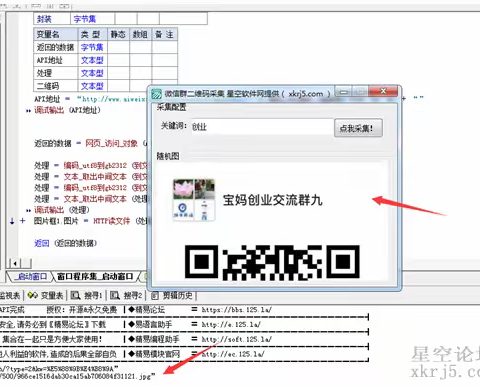Expand the plus marker beside 图片框1.图片 line
480x386 pixels.
[22, 221]
